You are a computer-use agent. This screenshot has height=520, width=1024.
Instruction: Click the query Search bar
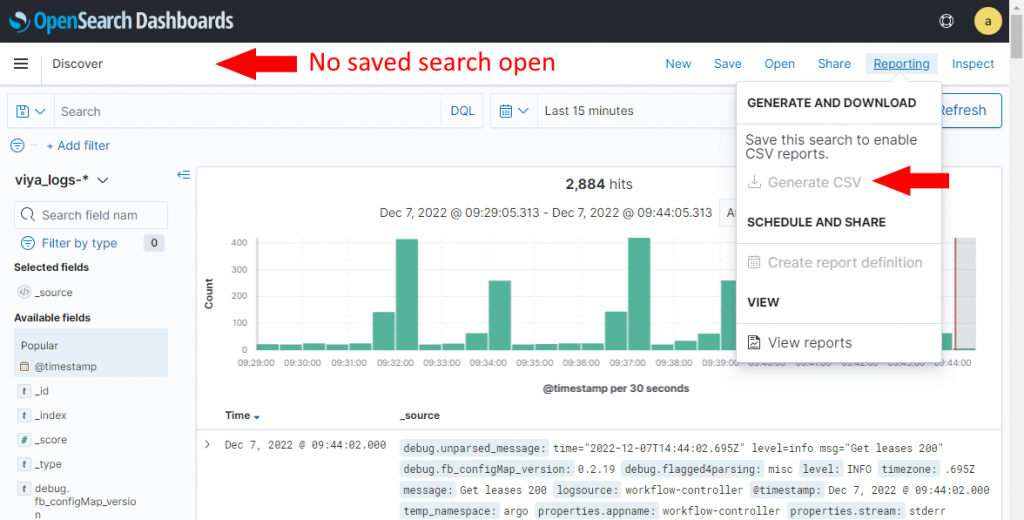[x=248, y=111]
